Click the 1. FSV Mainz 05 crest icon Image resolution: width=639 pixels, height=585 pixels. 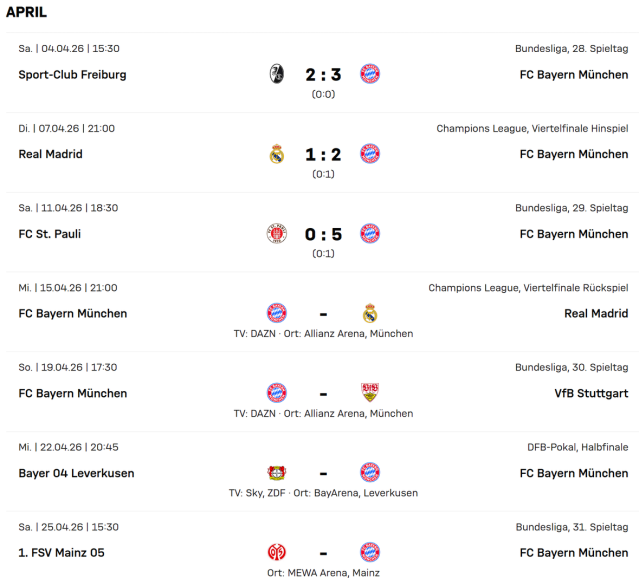277,552
